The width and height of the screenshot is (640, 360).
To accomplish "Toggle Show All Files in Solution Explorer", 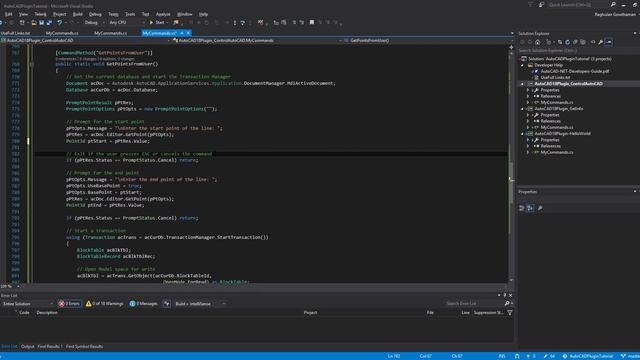I will [583, 42].
